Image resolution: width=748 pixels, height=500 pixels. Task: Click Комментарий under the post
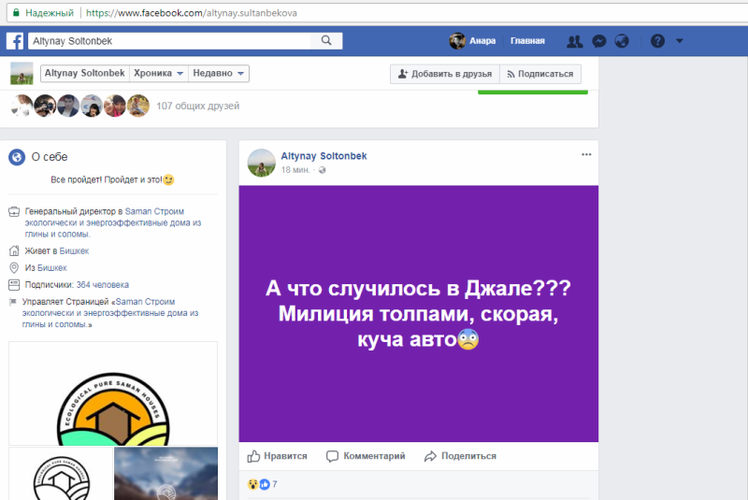366,456
